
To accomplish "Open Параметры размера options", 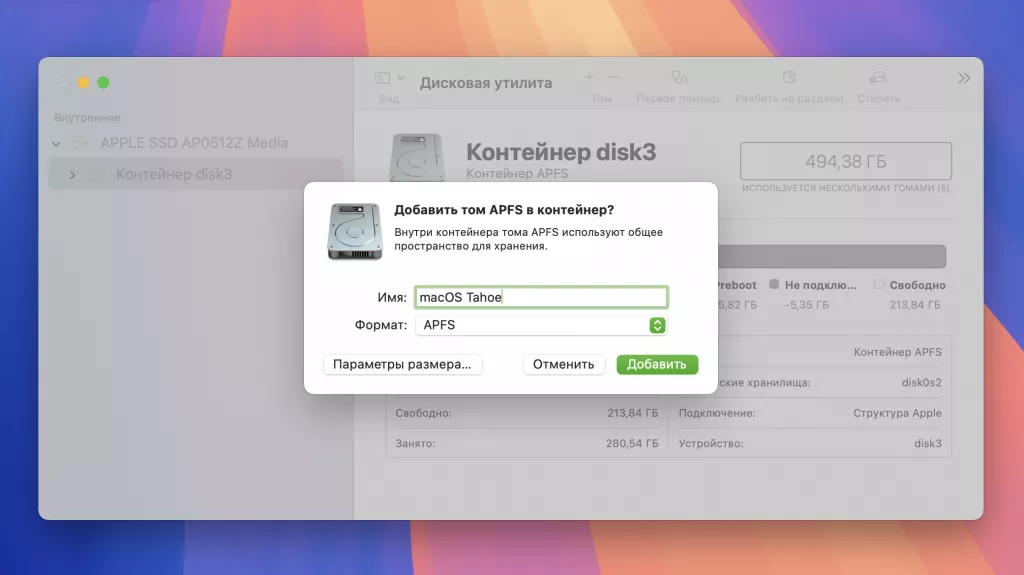I will [x=402, y=365].
